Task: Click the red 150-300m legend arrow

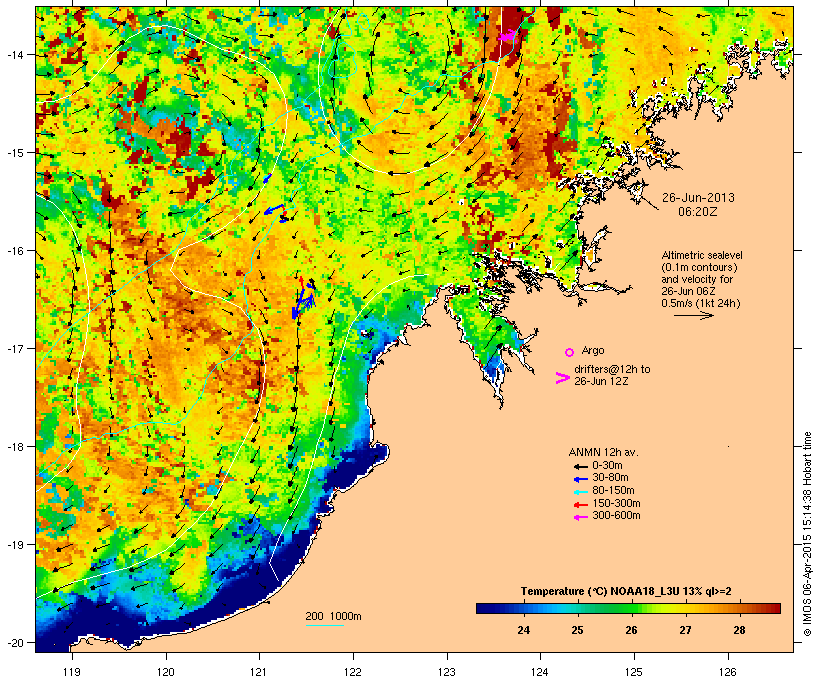Action: (x=581, y=505)
